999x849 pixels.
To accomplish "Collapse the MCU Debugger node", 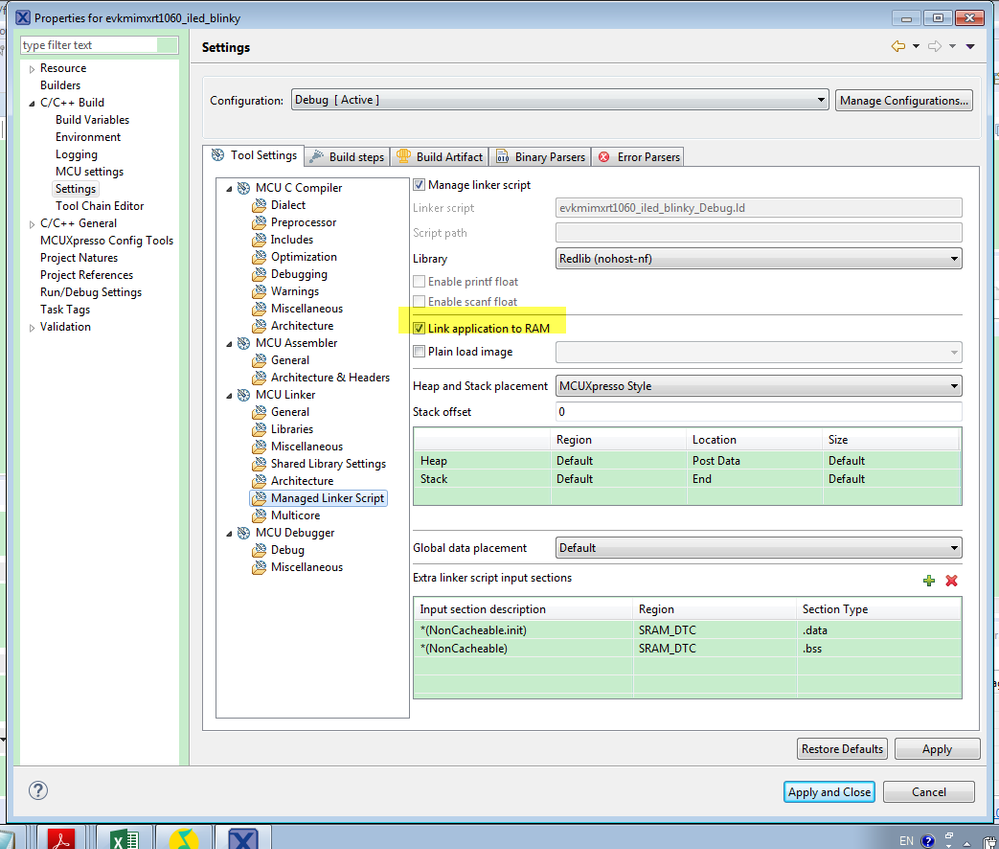I will pos(229,534).
